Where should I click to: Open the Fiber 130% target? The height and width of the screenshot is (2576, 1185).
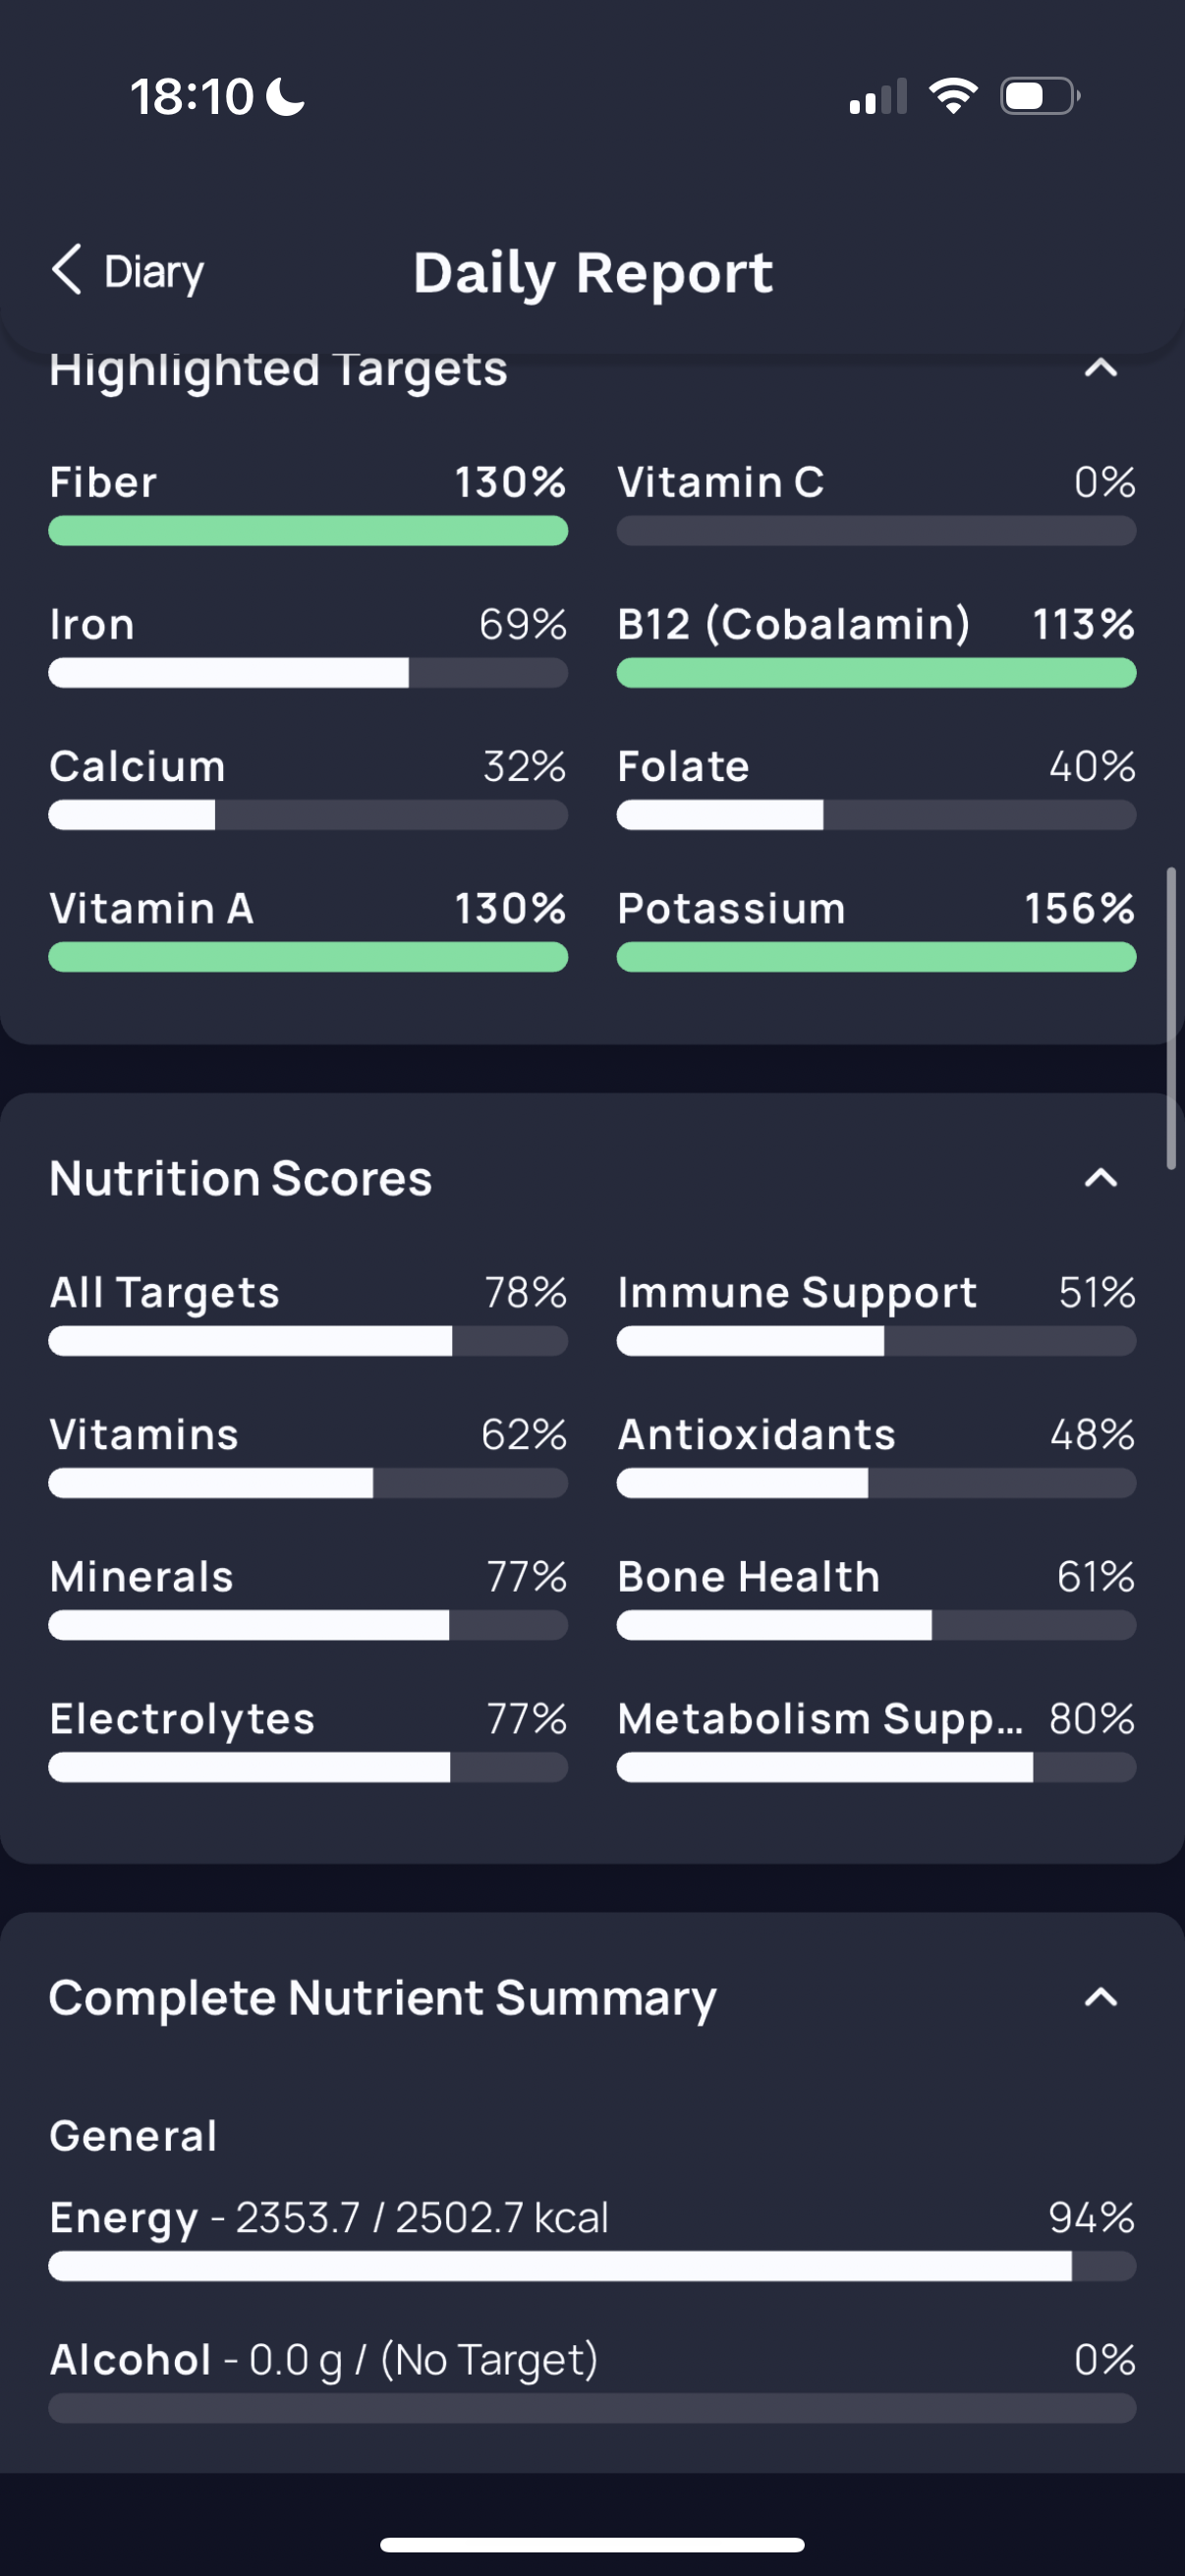click(x=308, y=503)
